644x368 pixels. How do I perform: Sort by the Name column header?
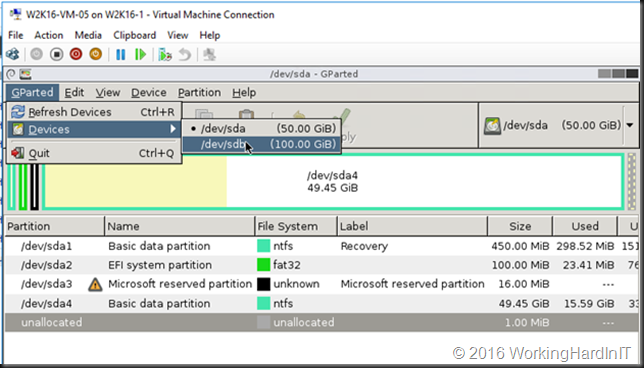pos(179,226)
